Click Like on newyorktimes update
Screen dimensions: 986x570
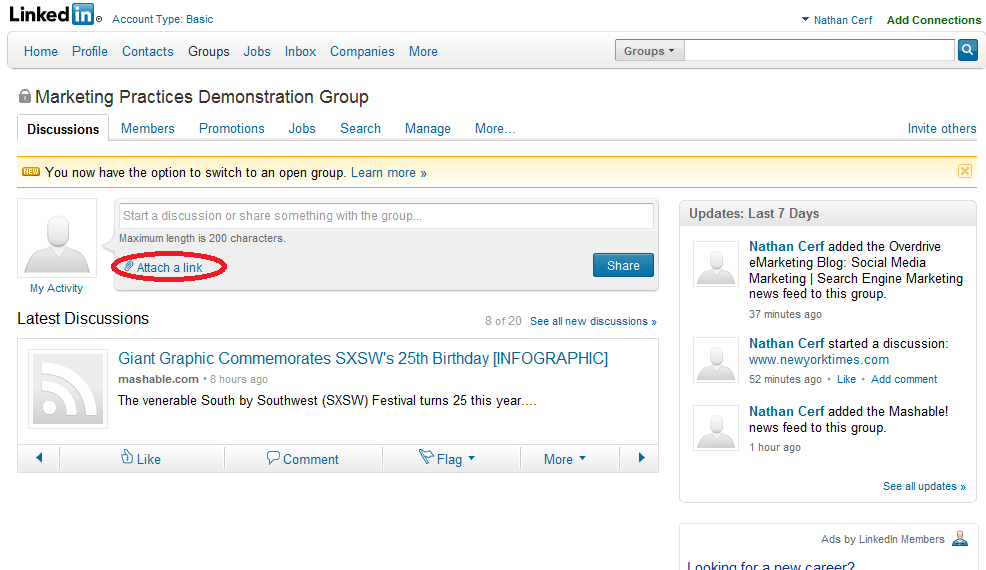tap(846, 379)
